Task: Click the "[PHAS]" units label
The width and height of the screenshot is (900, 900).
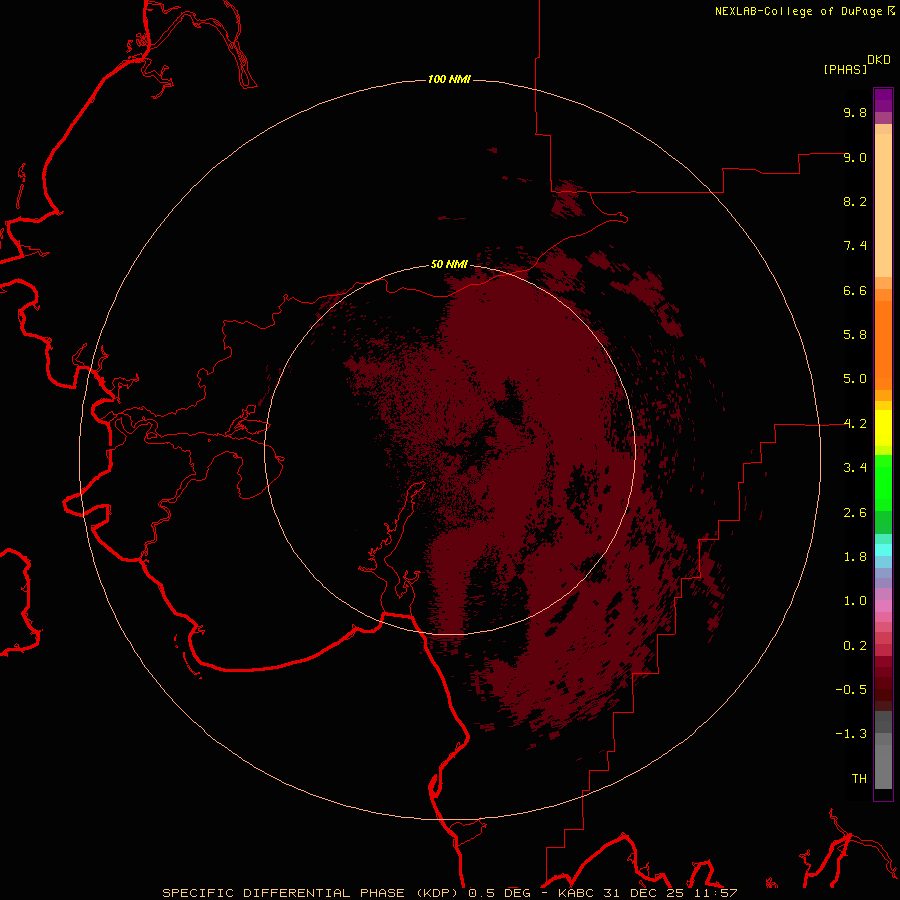Action: (845, 69)
